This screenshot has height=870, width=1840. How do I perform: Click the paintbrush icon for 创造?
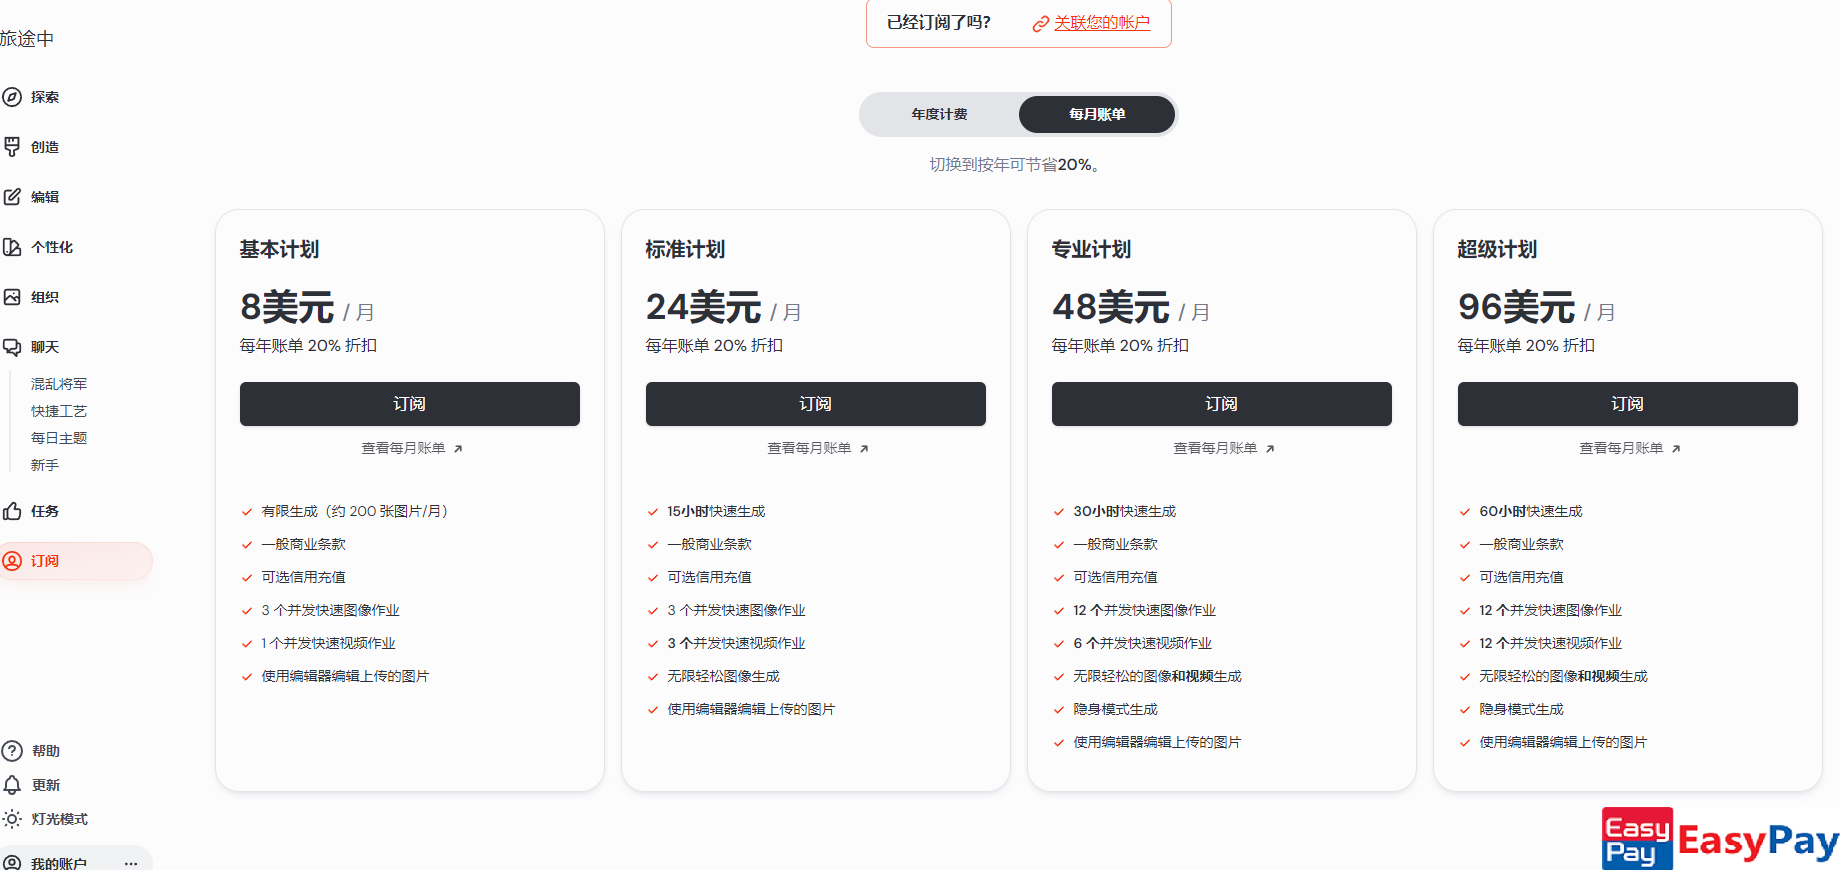[x=12, y=147]
